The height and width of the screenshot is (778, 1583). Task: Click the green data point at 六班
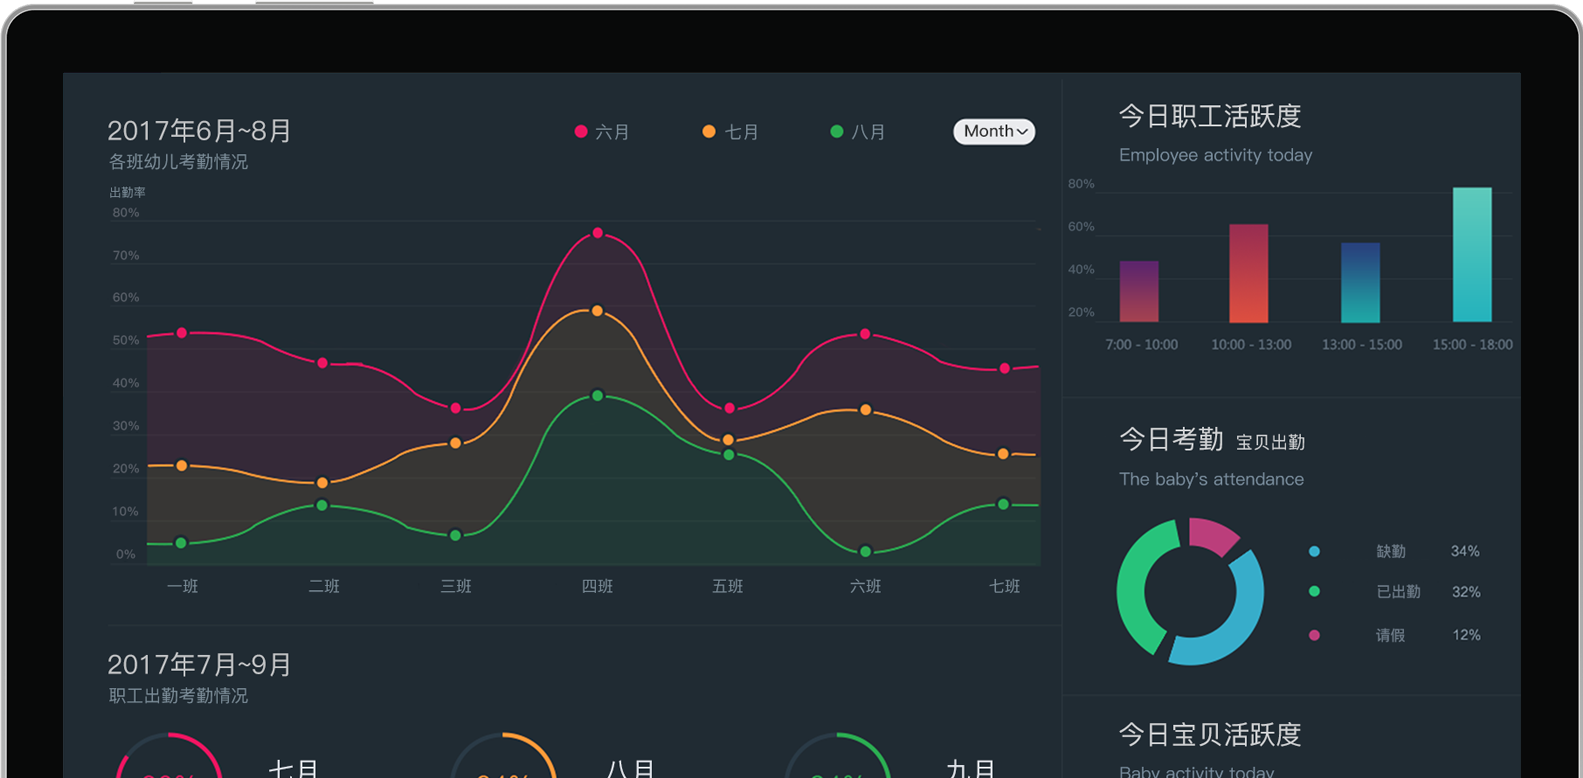(866, 551)
